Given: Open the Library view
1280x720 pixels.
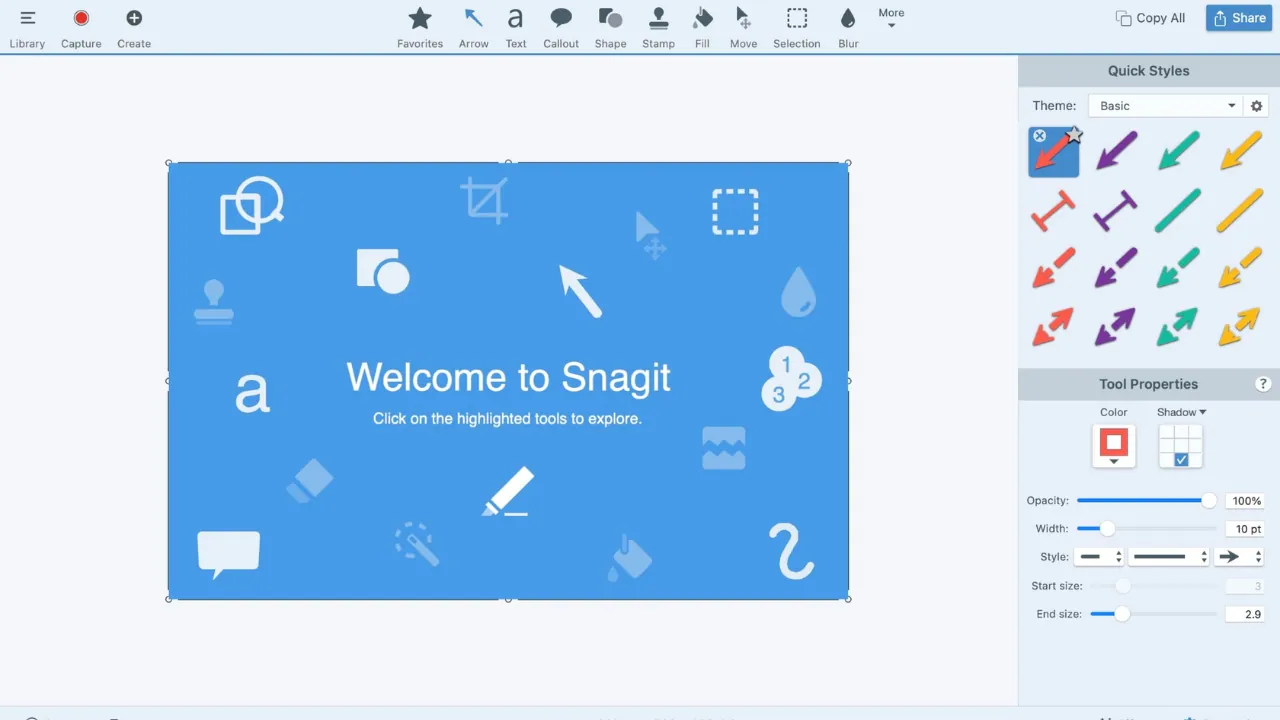Looking at the screenshot, I should coord(27,28).
